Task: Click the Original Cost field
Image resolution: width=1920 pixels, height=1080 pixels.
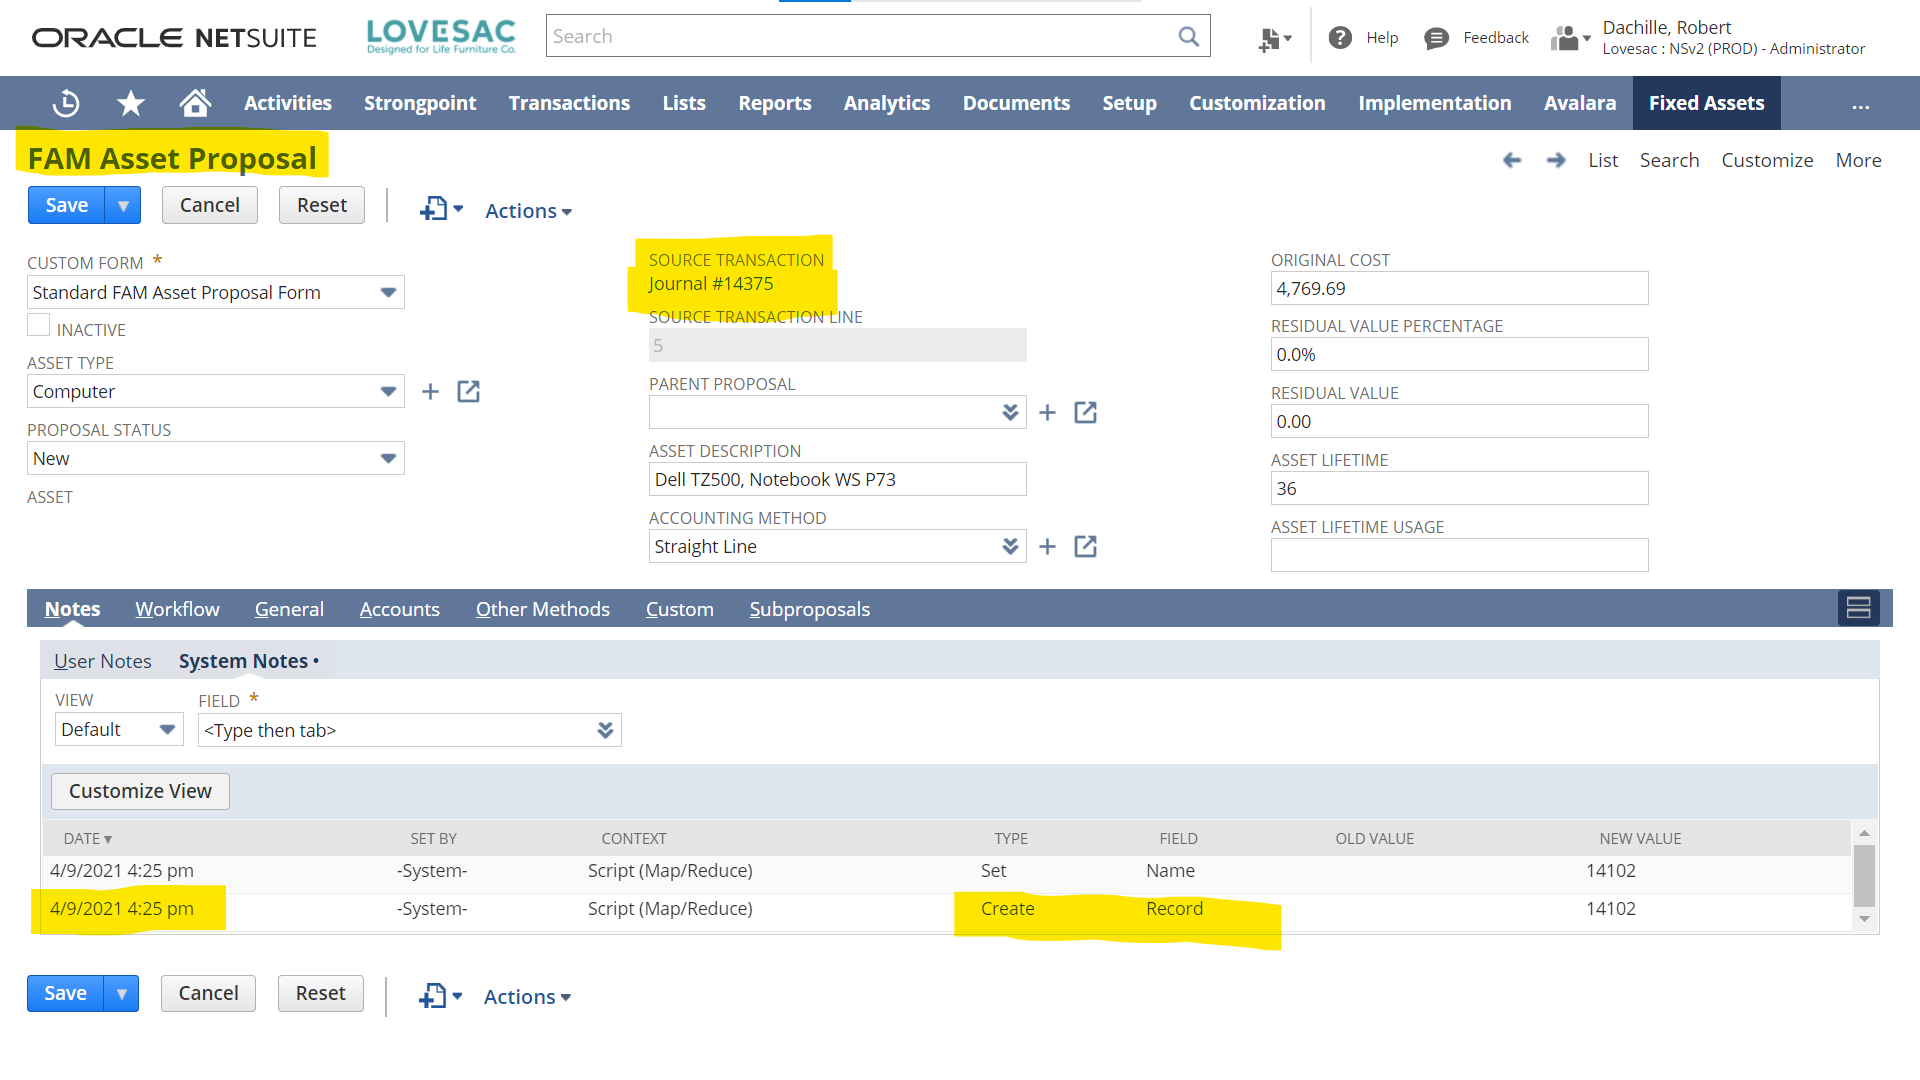Action: [1459, 288]
